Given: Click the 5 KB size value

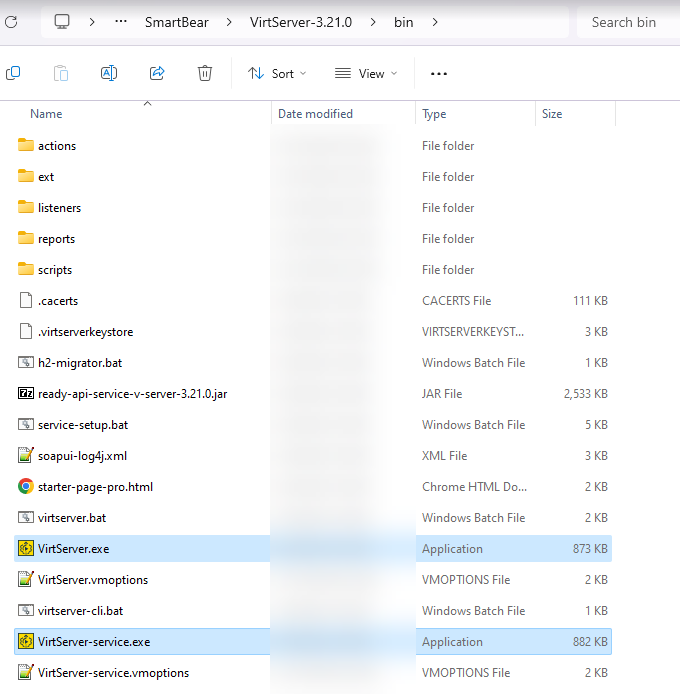Looking at the screenshot, I should 596,425.
